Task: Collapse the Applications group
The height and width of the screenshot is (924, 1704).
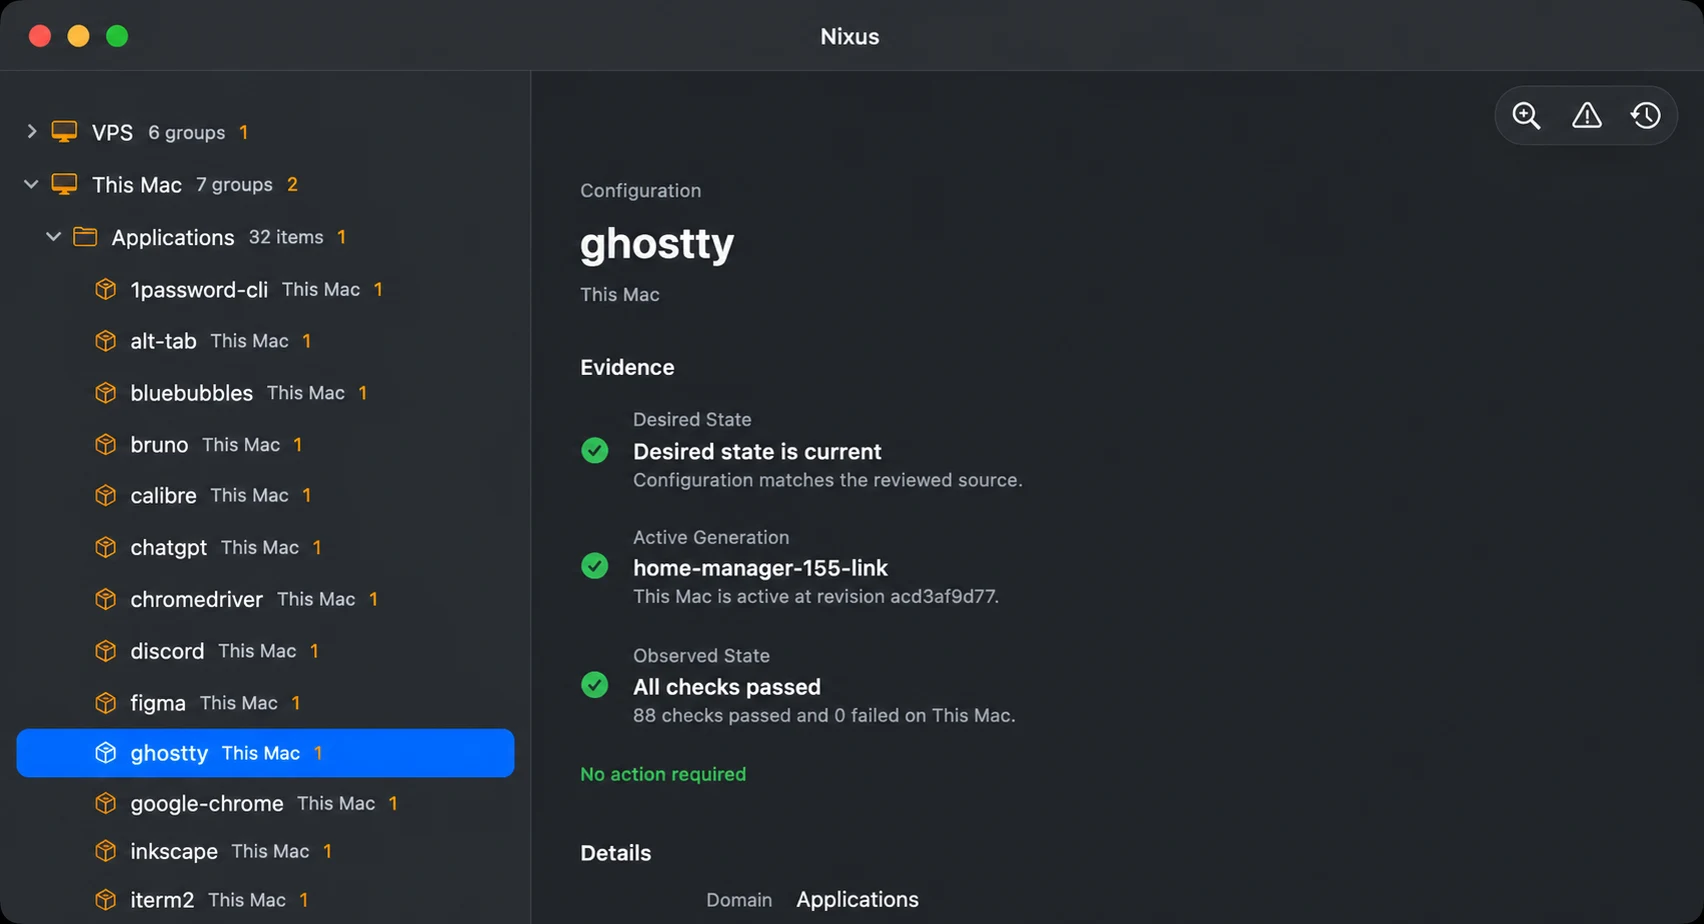Action: click(53, 237)
